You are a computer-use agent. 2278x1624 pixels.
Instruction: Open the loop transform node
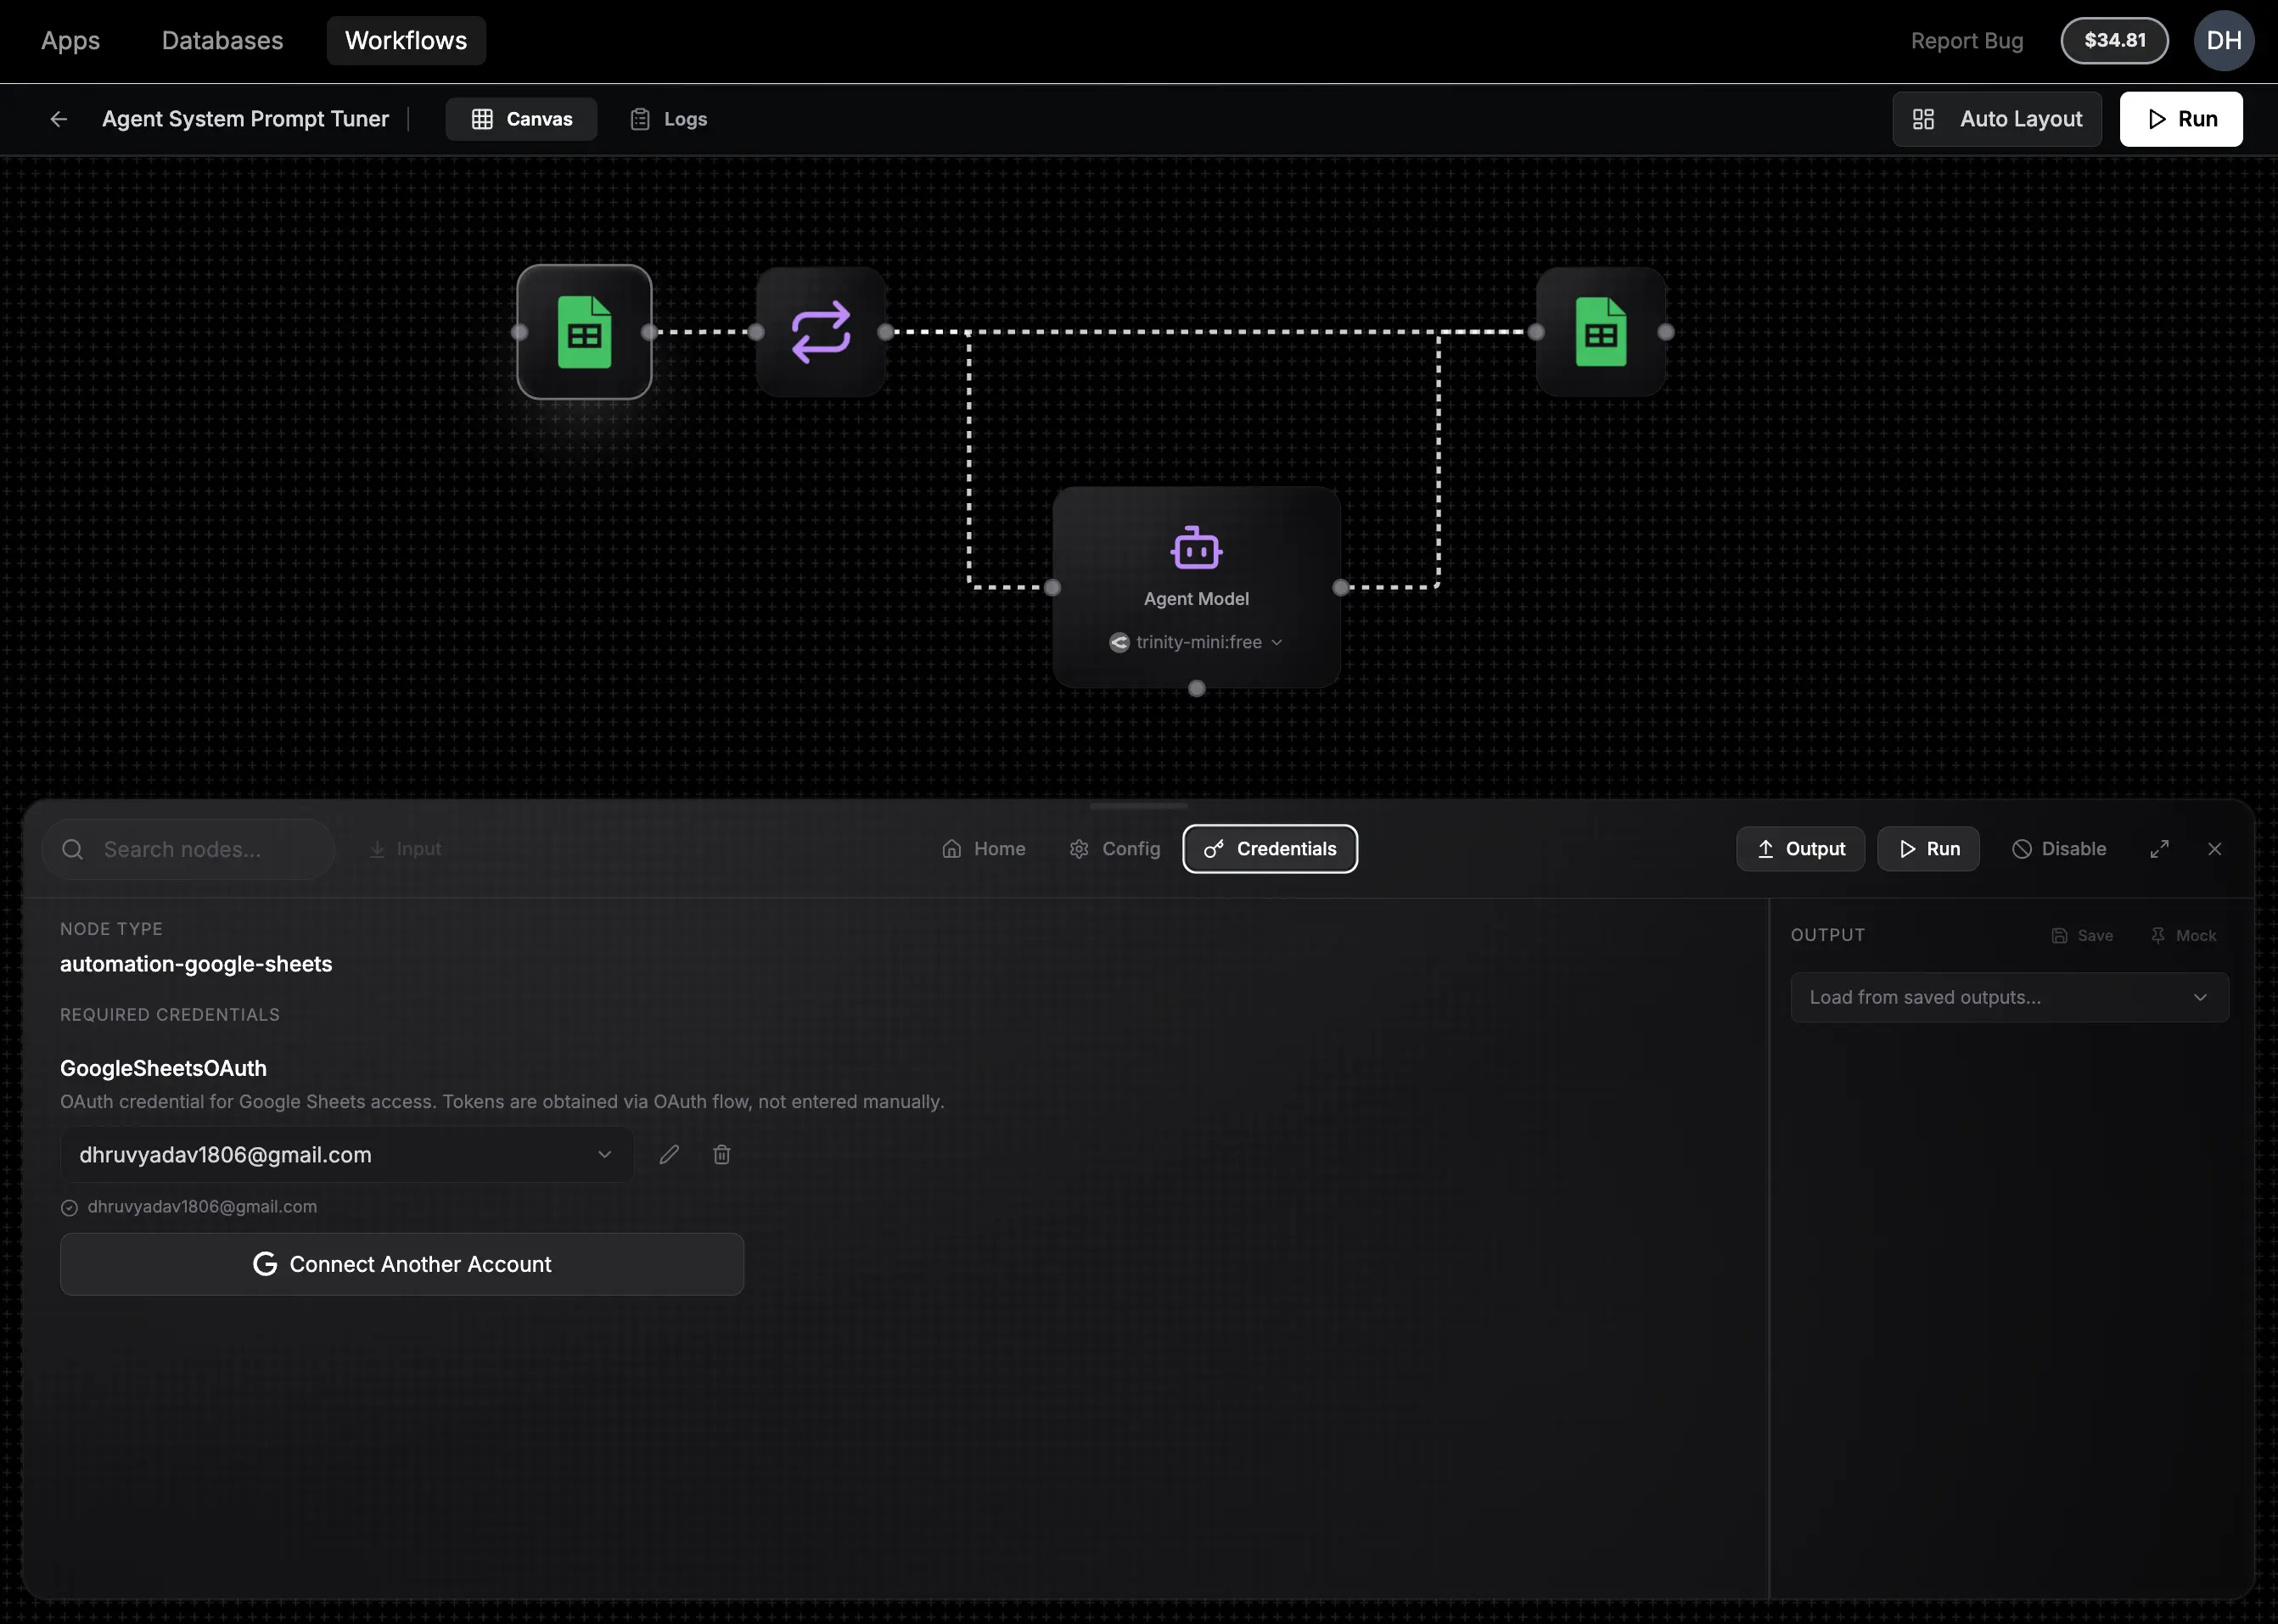(x=820, y=332)
